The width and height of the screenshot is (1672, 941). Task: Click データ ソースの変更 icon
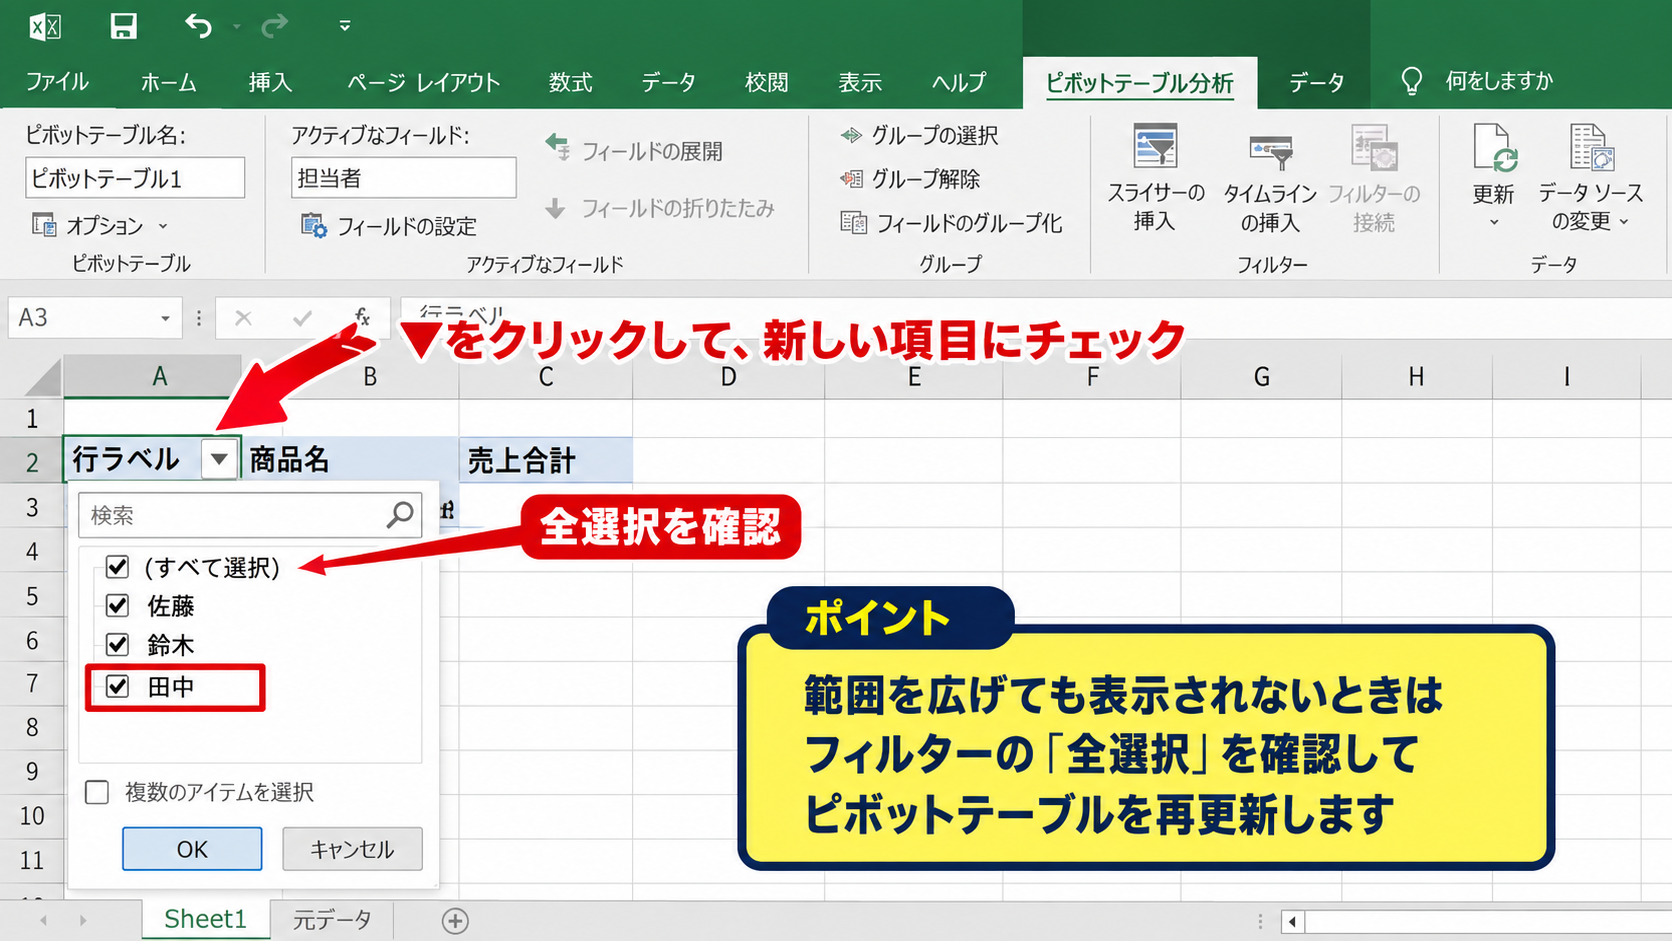point(1591,147)
